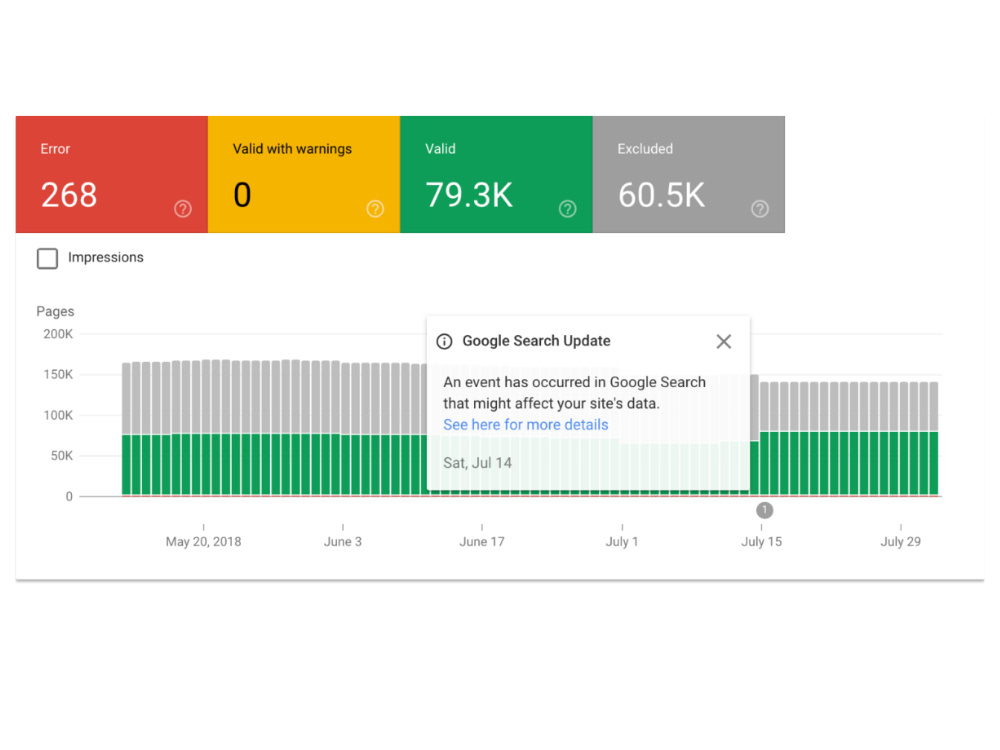This screenshot has height=750, width=1000.
Task: Click the 0 count on Valid with warnings card
Action: pyautogui.click(x=242, y=195)
